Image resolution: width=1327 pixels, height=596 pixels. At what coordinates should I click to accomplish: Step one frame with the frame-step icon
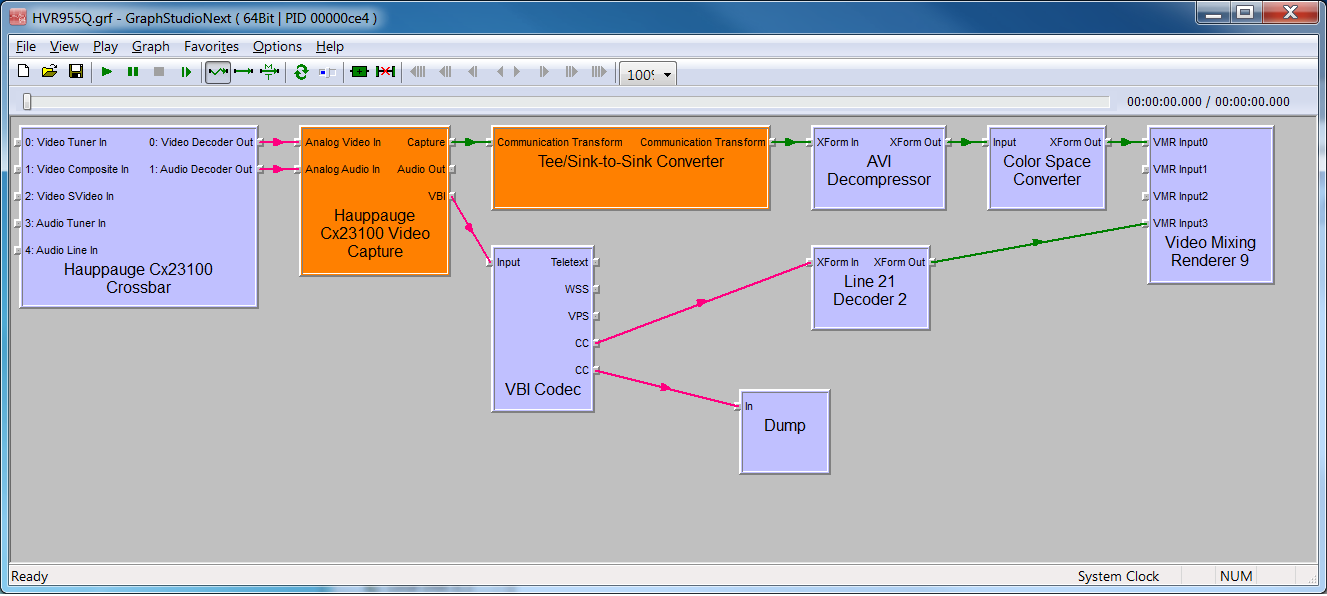coord(185,72)
